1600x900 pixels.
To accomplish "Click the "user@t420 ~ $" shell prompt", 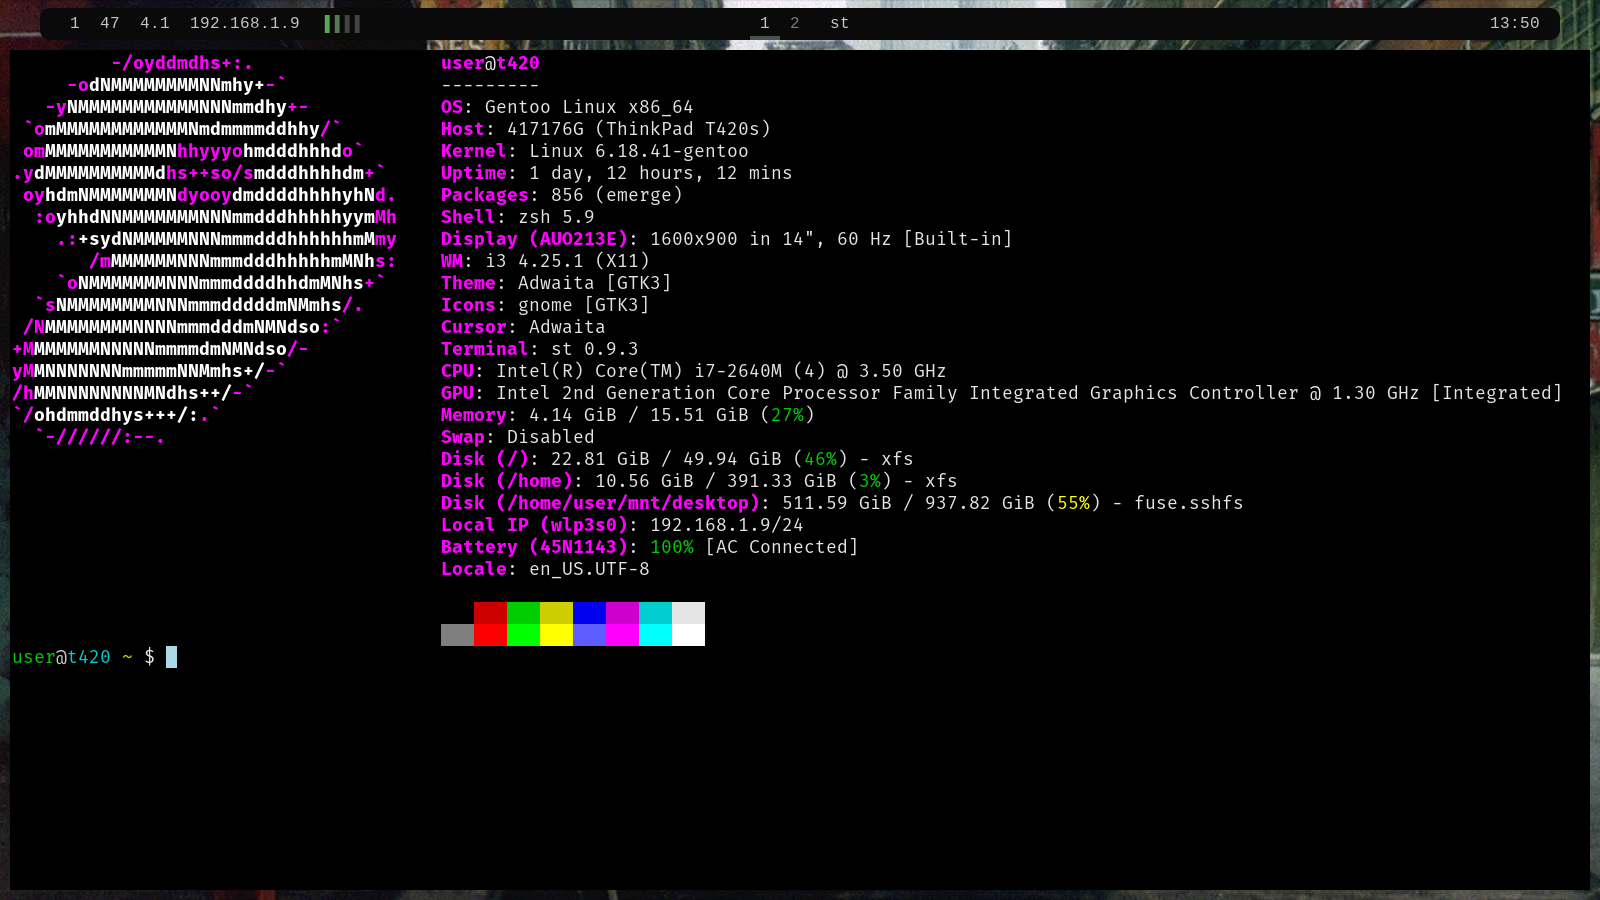I will pos(84,657).
